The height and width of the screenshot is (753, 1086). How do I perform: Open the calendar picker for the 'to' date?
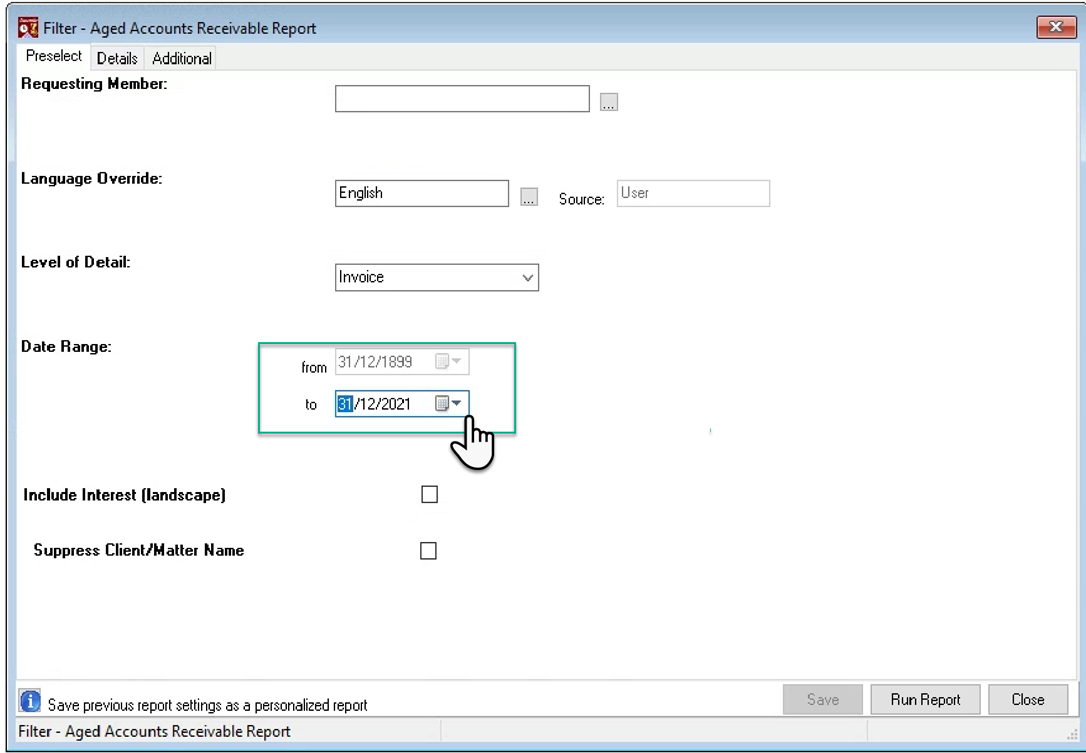pyautogui.click(x=449, y=404)
